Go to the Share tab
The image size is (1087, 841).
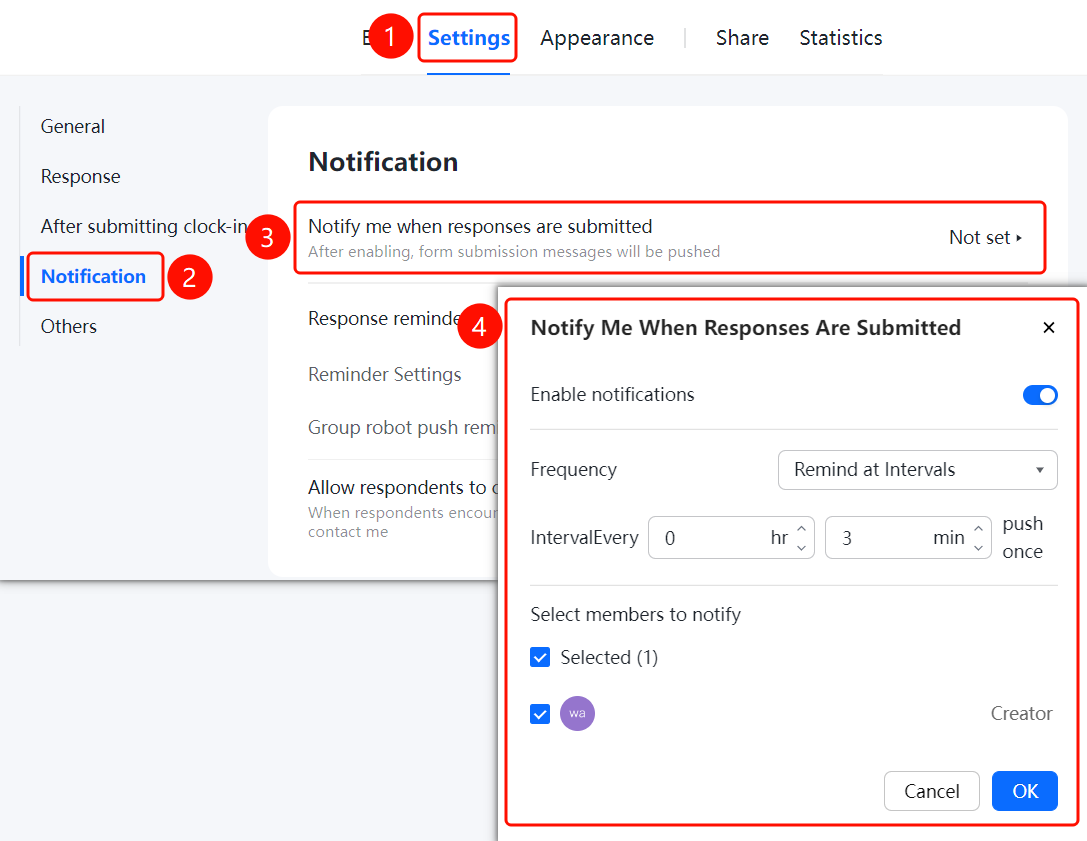coord(742,37)
